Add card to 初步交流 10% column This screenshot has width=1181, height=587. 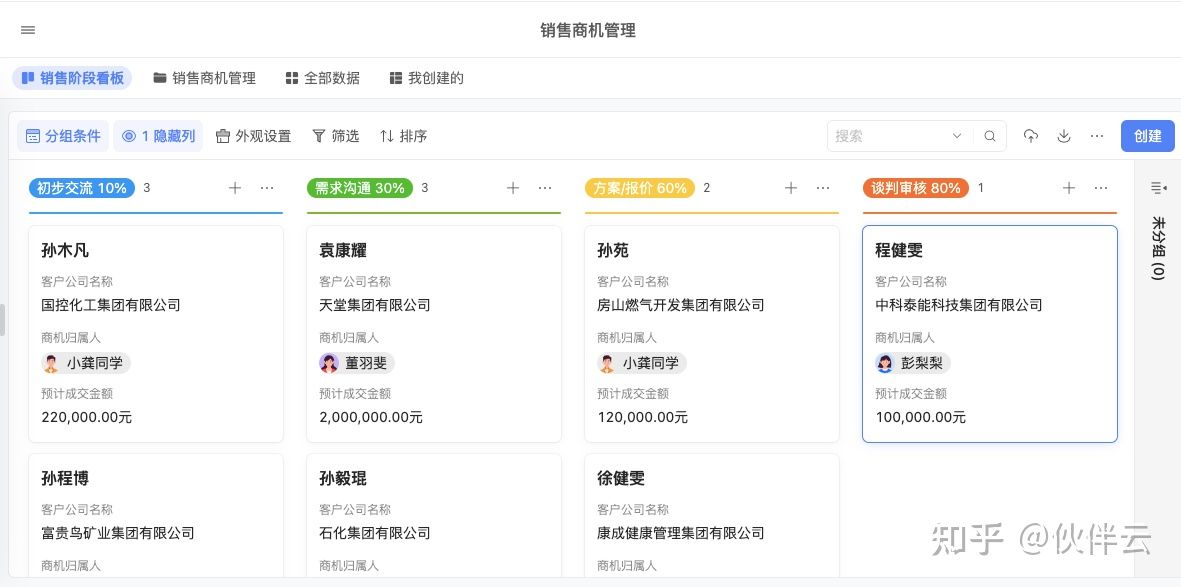[235, 188]
